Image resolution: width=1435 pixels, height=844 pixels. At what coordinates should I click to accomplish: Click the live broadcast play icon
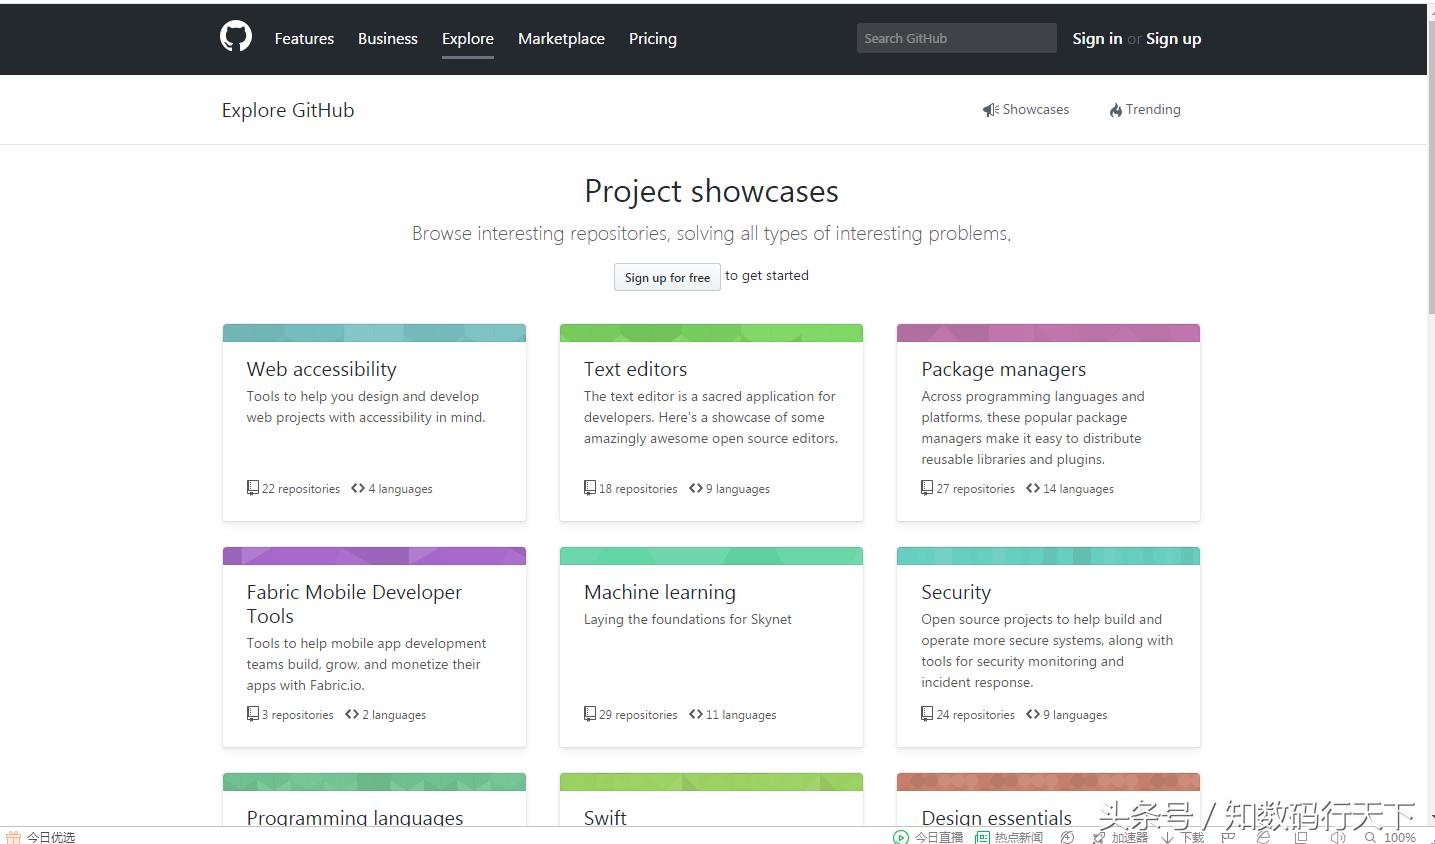coord(901,837)
